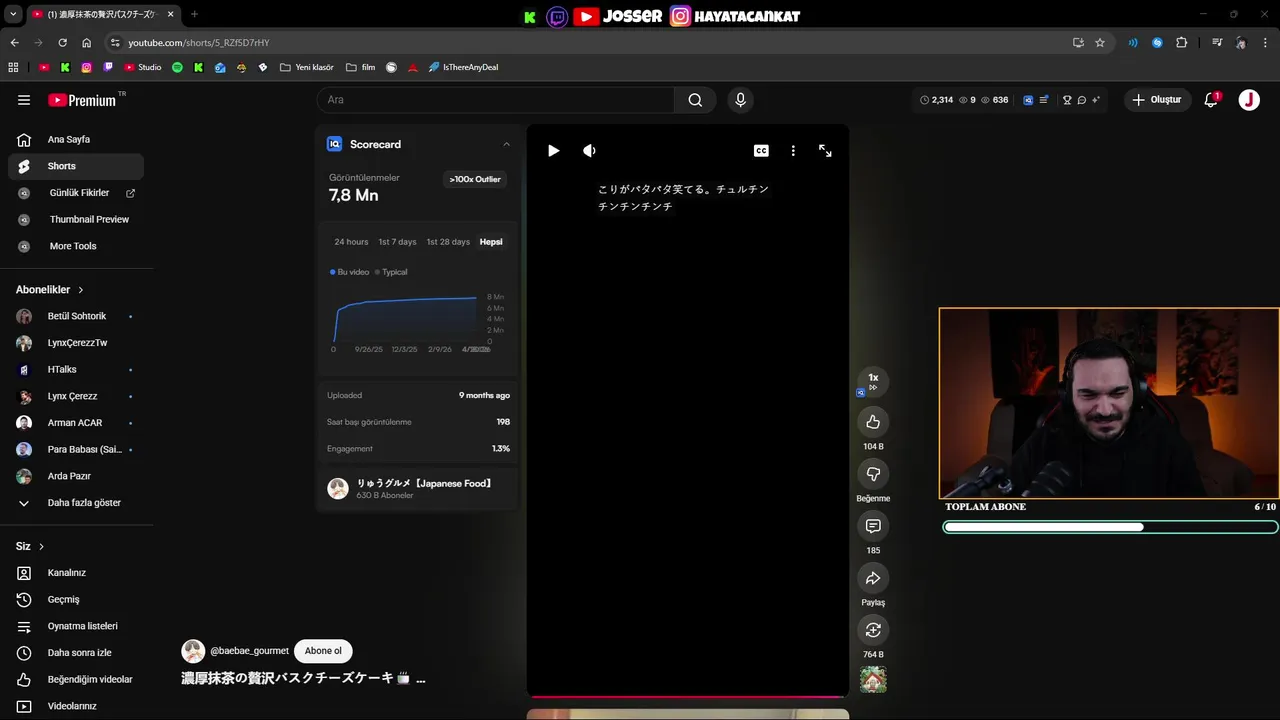Image resolution: width=1280 pixels, height=720 pixels.
Task: Open the notifications bell
Action: click(1211, 100)
